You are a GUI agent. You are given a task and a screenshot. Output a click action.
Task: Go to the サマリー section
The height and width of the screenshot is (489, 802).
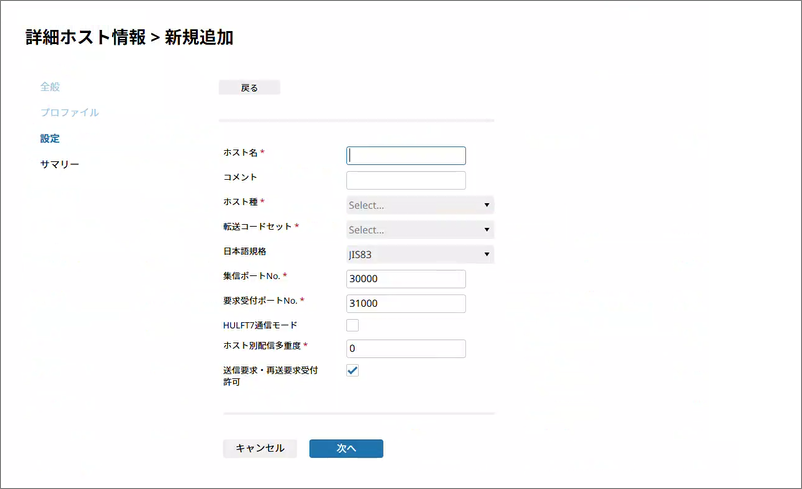click(x=59, y=164)
